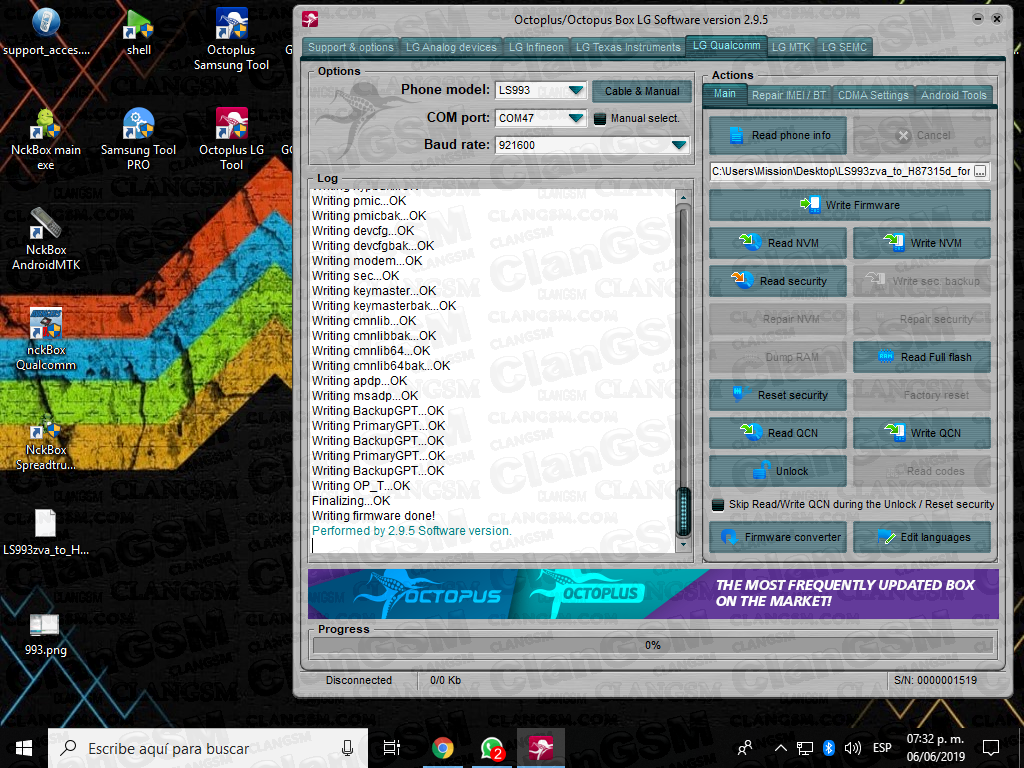The width and height of the screenshot is (1024, 768).
Task: Click the firmware file path field
Action: [841, 171]
